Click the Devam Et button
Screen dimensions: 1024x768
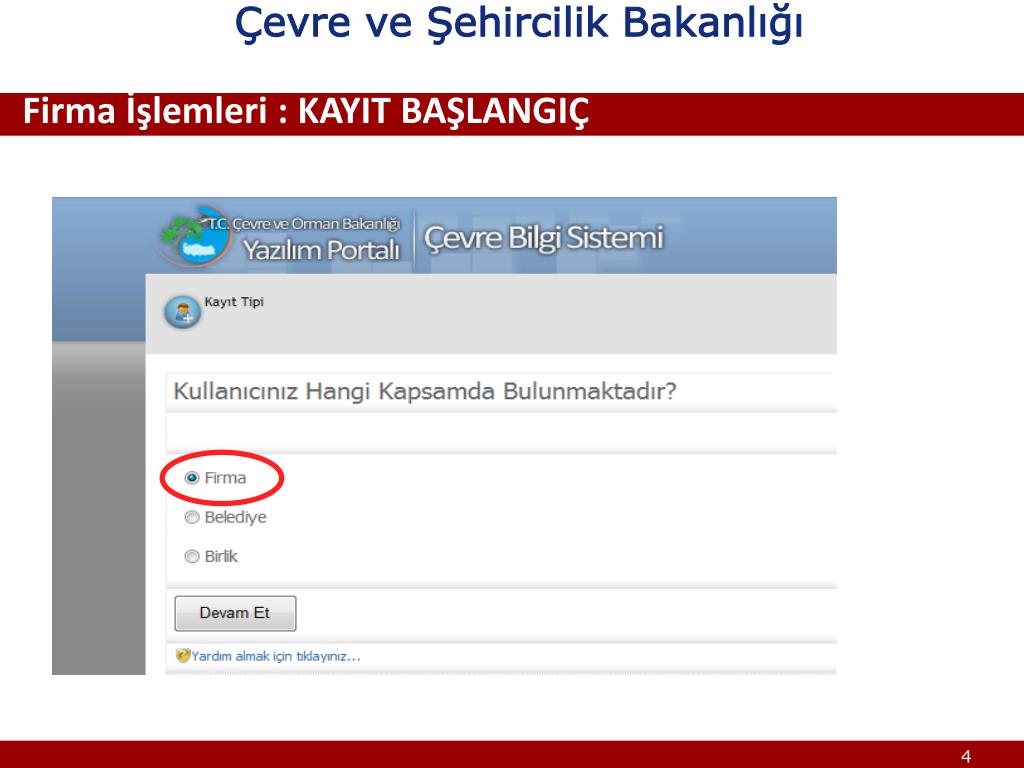[235, 613]
